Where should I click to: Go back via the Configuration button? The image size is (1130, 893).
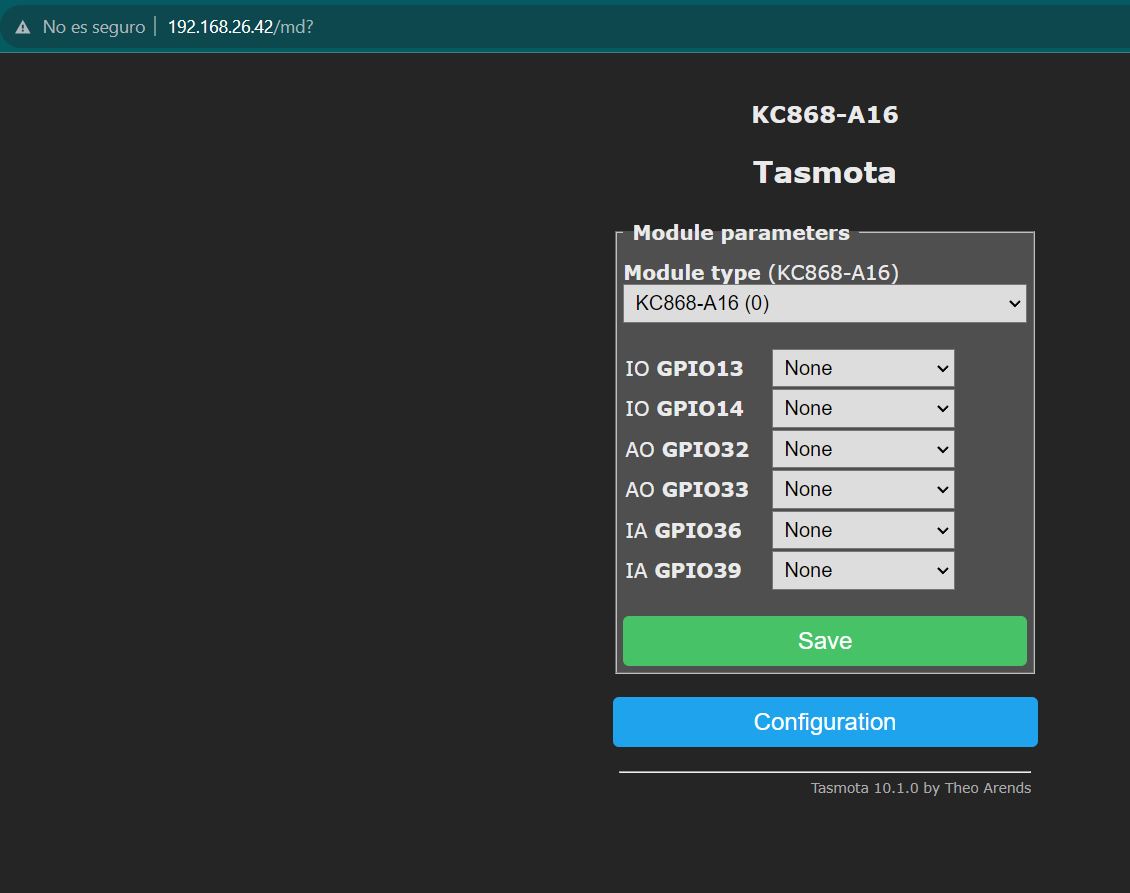pyautogui.click(x=825, y=722)
